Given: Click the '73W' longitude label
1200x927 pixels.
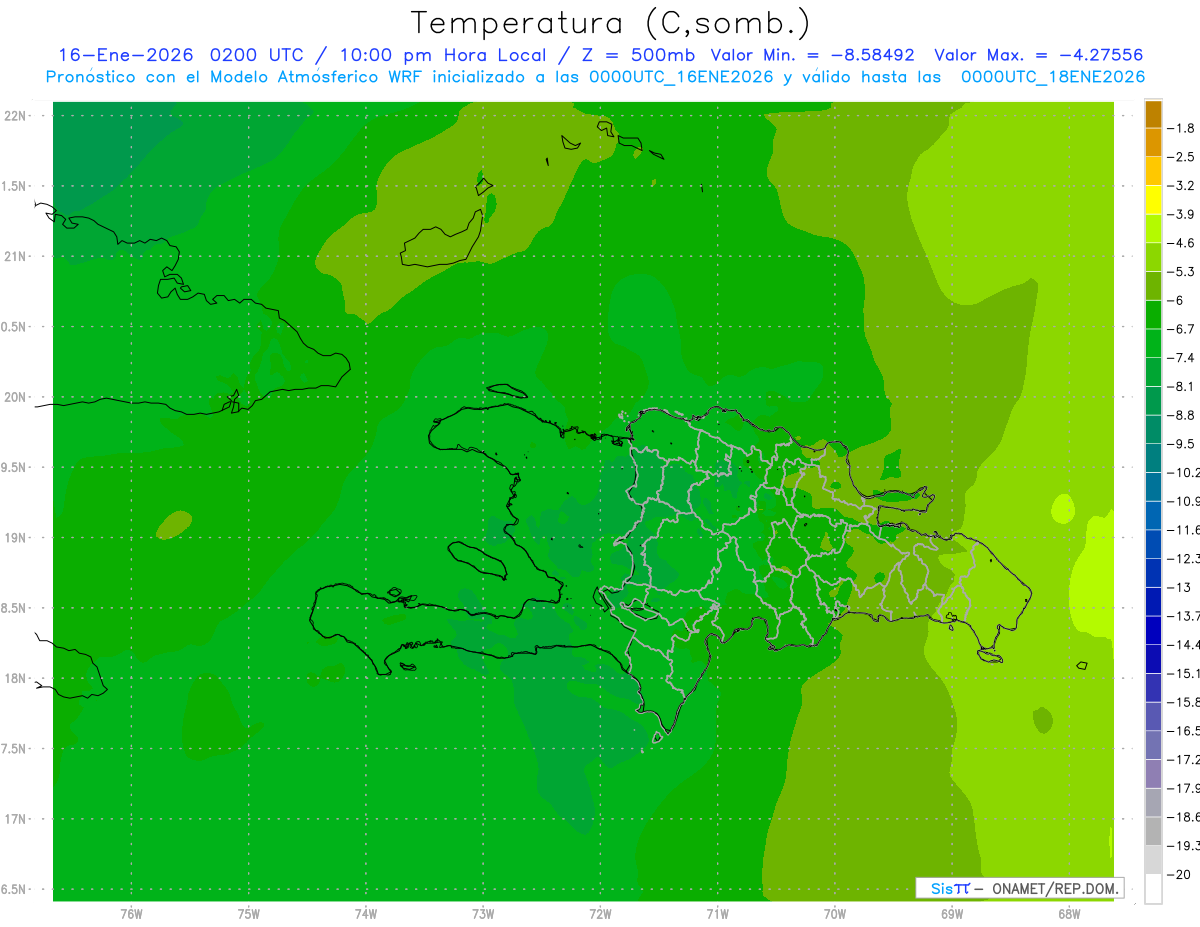Looking at the screenshot, I should point(483,913).
